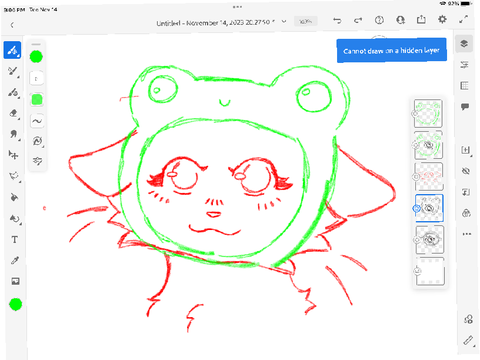Select the Text tool
Image resolution: width=480 pixels, height=360 pixels.
[15, 240]
